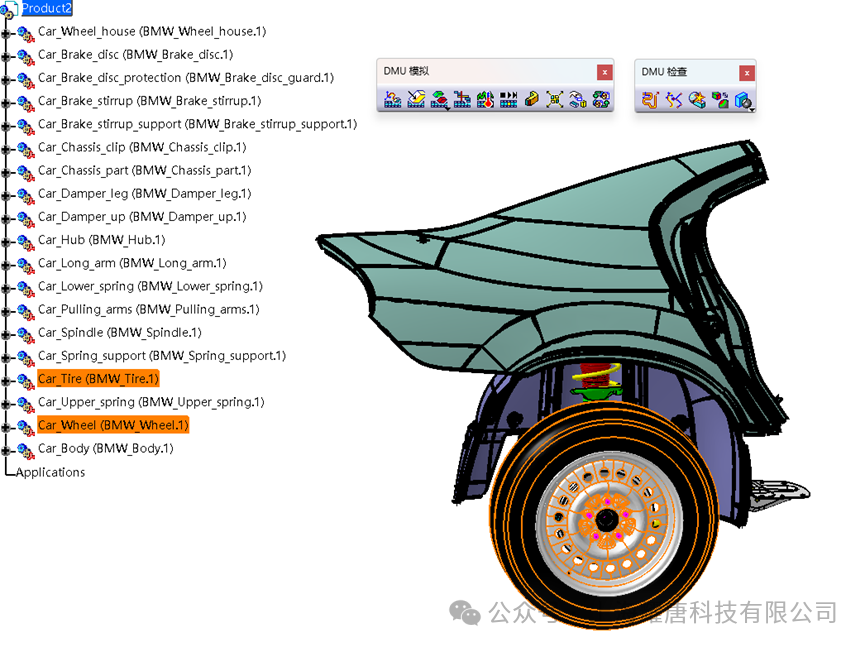Screen dimensions: 865x647
Task: Click the DMU 模拟 toolbar title
Action: (406, 71)
